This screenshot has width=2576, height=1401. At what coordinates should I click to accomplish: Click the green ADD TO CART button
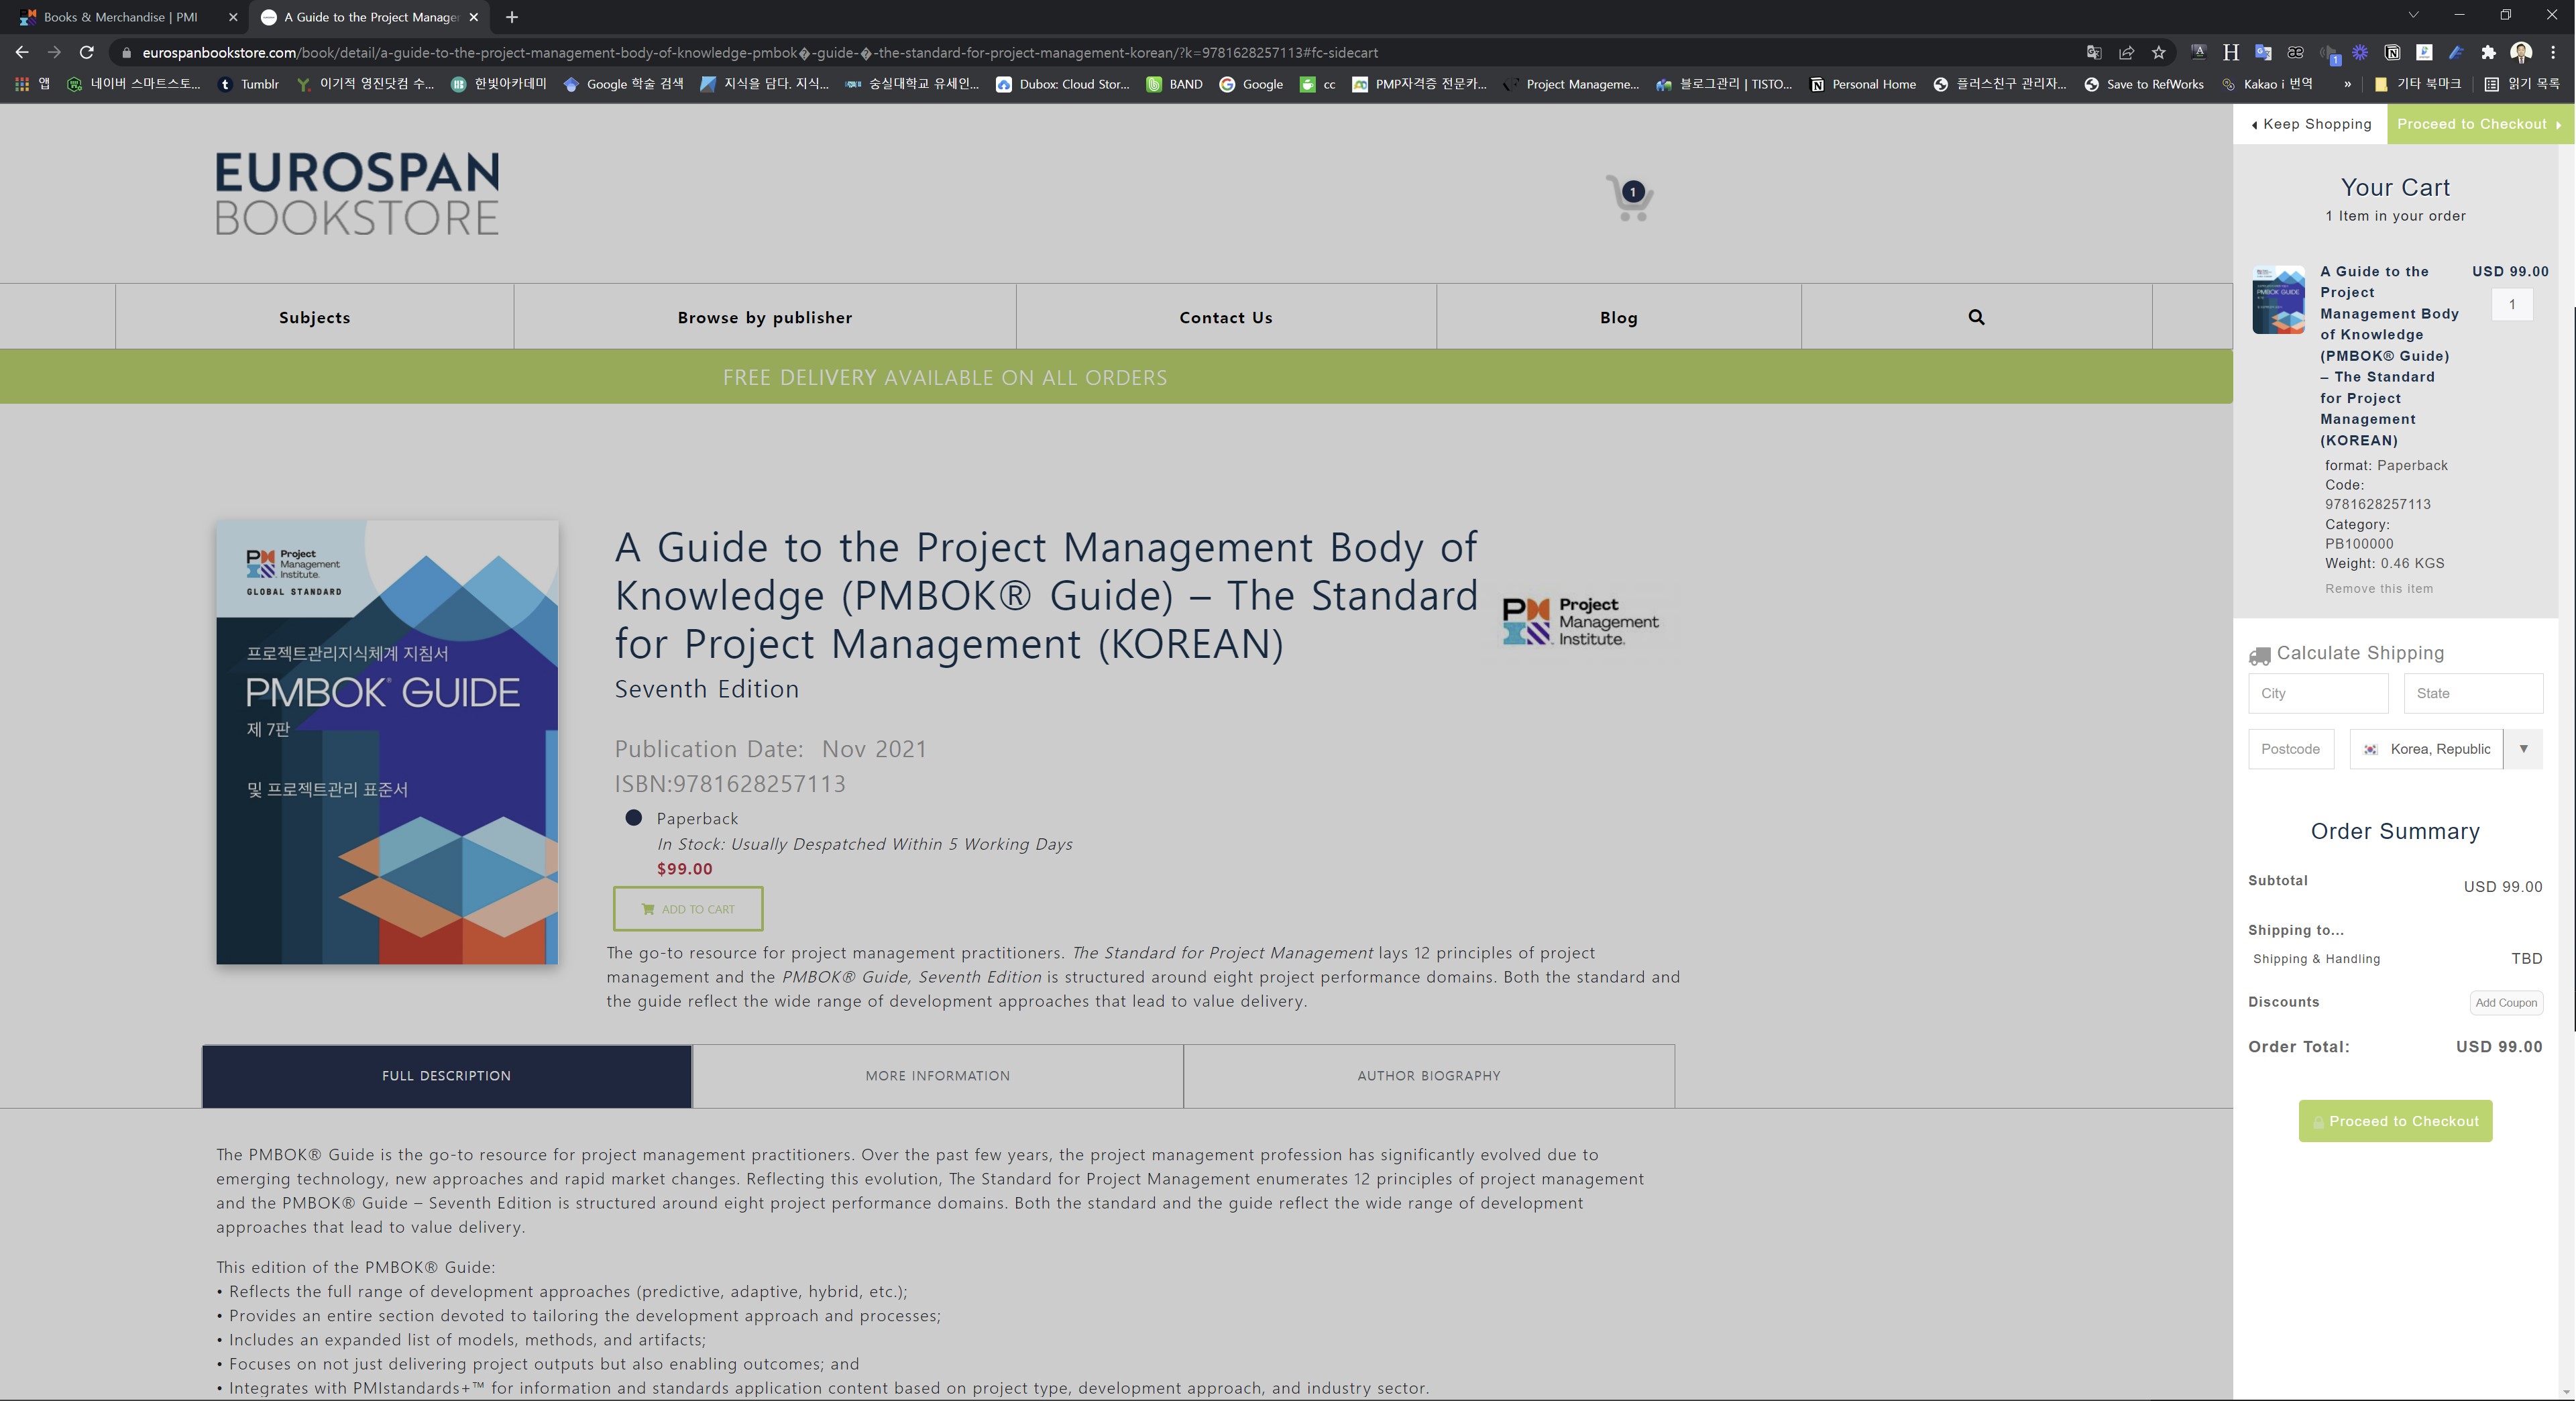coord(688,909)
